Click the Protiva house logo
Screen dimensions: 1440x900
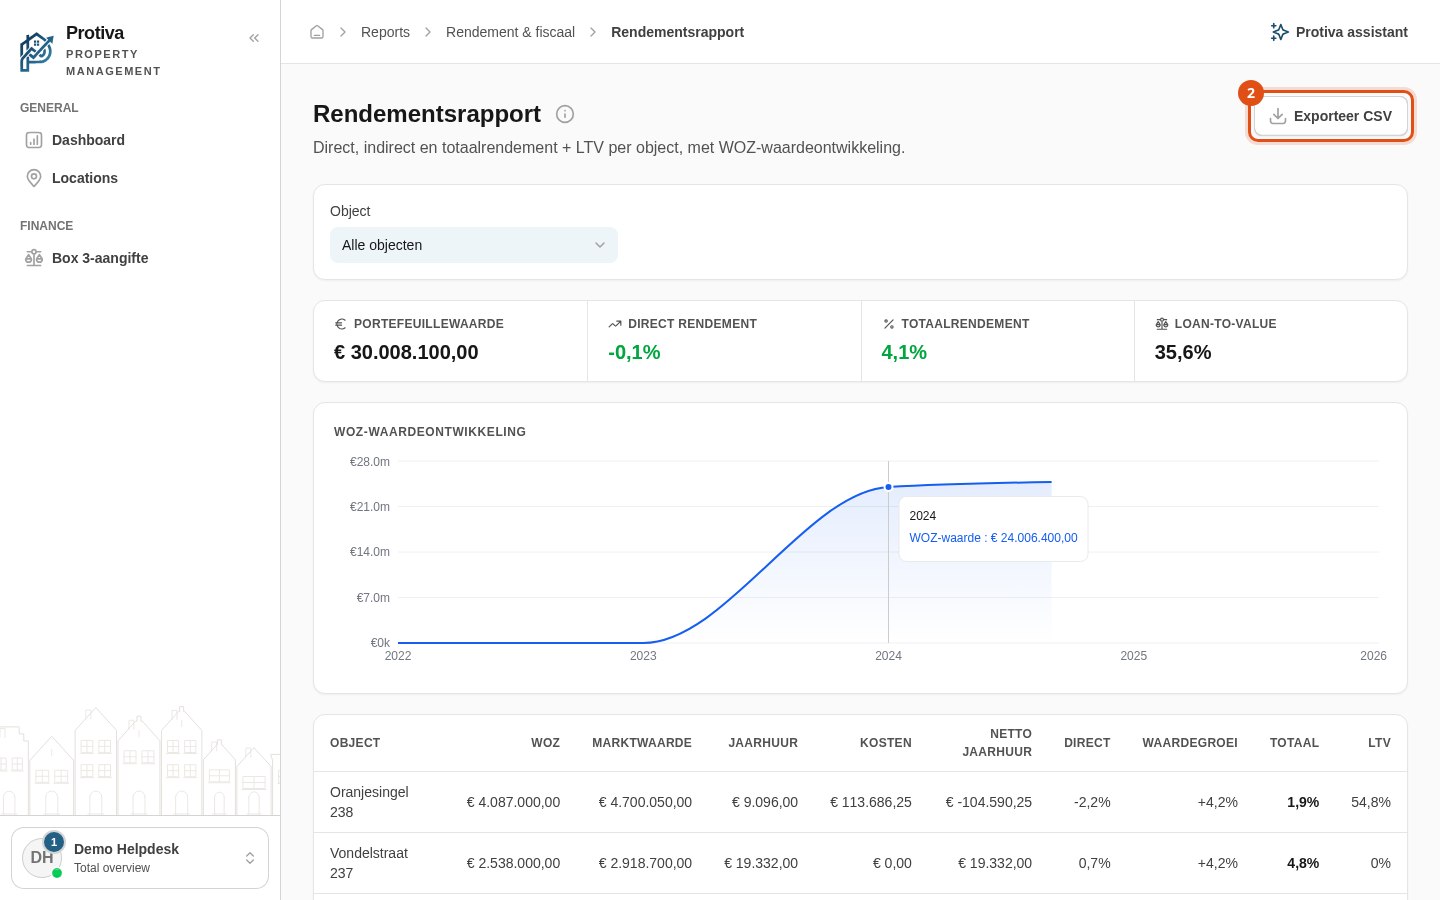[x=37, y=52]
